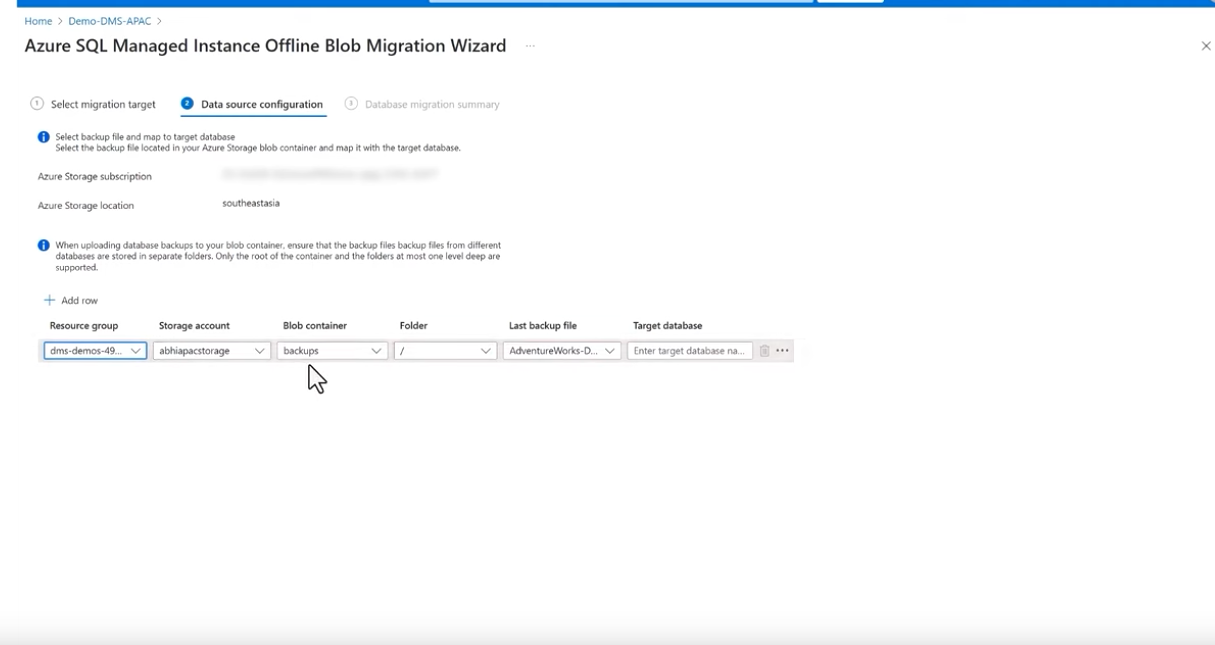This screenshot has width=1215, height=645.
Task: Select the Data source configuration step label
Action: (x=262, y=104)
